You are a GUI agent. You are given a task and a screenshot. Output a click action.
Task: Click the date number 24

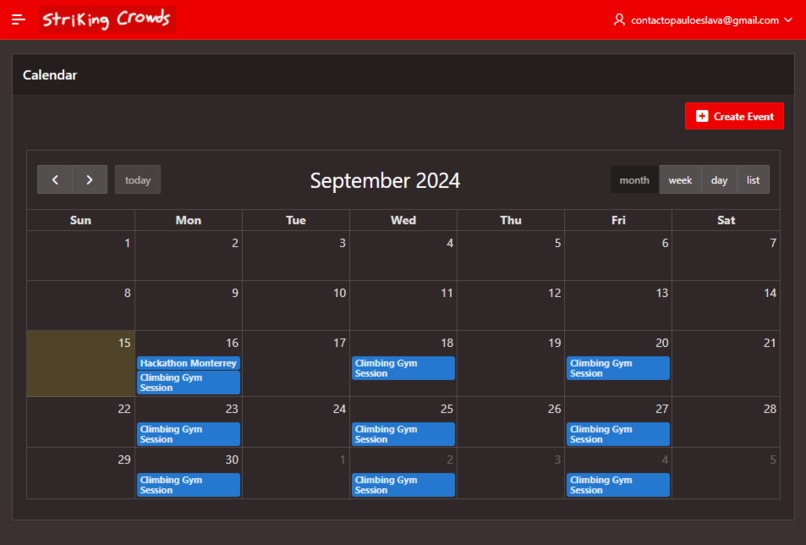339,409
